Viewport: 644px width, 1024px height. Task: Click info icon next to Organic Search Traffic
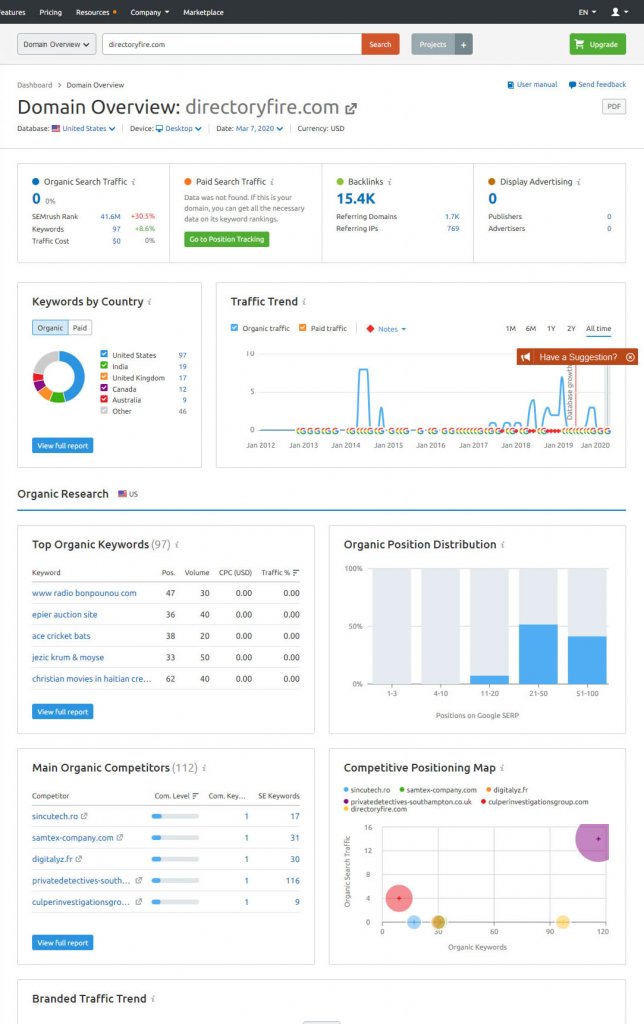point(133,182)
